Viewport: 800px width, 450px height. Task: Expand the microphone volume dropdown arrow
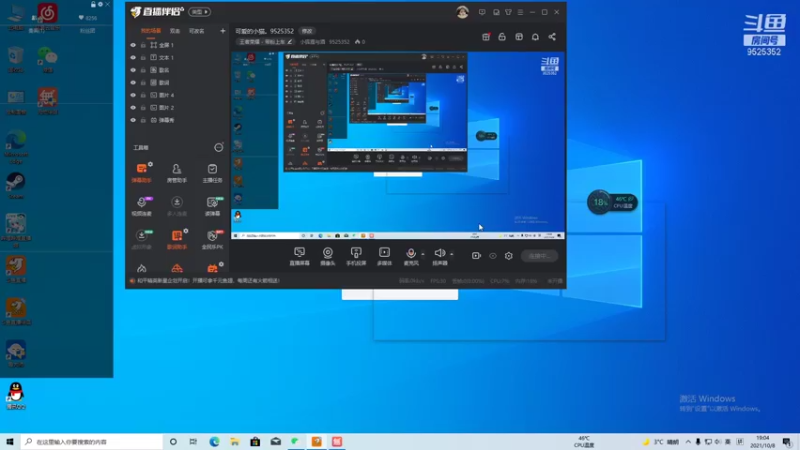point(422,254)
